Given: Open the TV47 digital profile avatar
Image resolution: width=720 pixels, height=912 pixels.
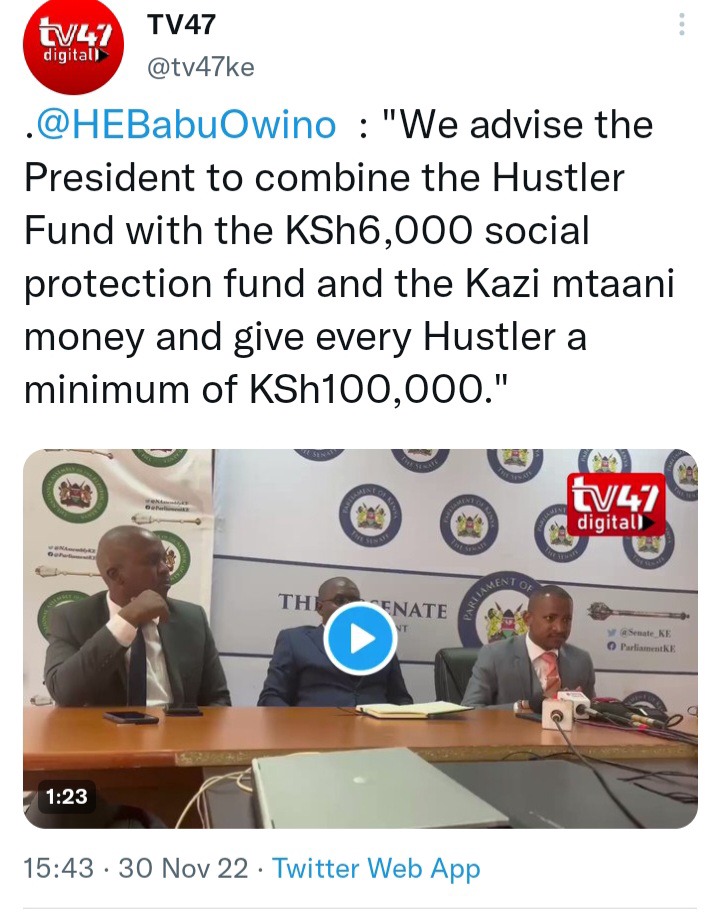Looking at the screenshot, I should click(73, 45).
